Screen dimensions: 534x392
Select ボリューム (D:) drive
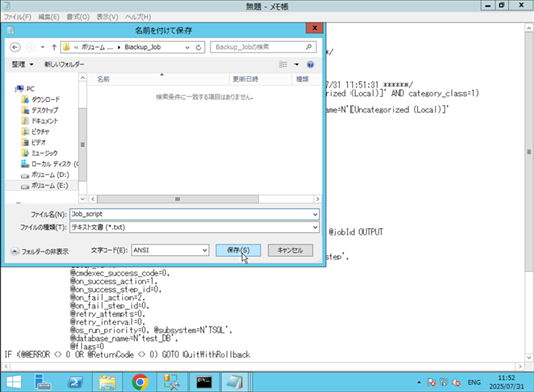(x=45, y=175)
